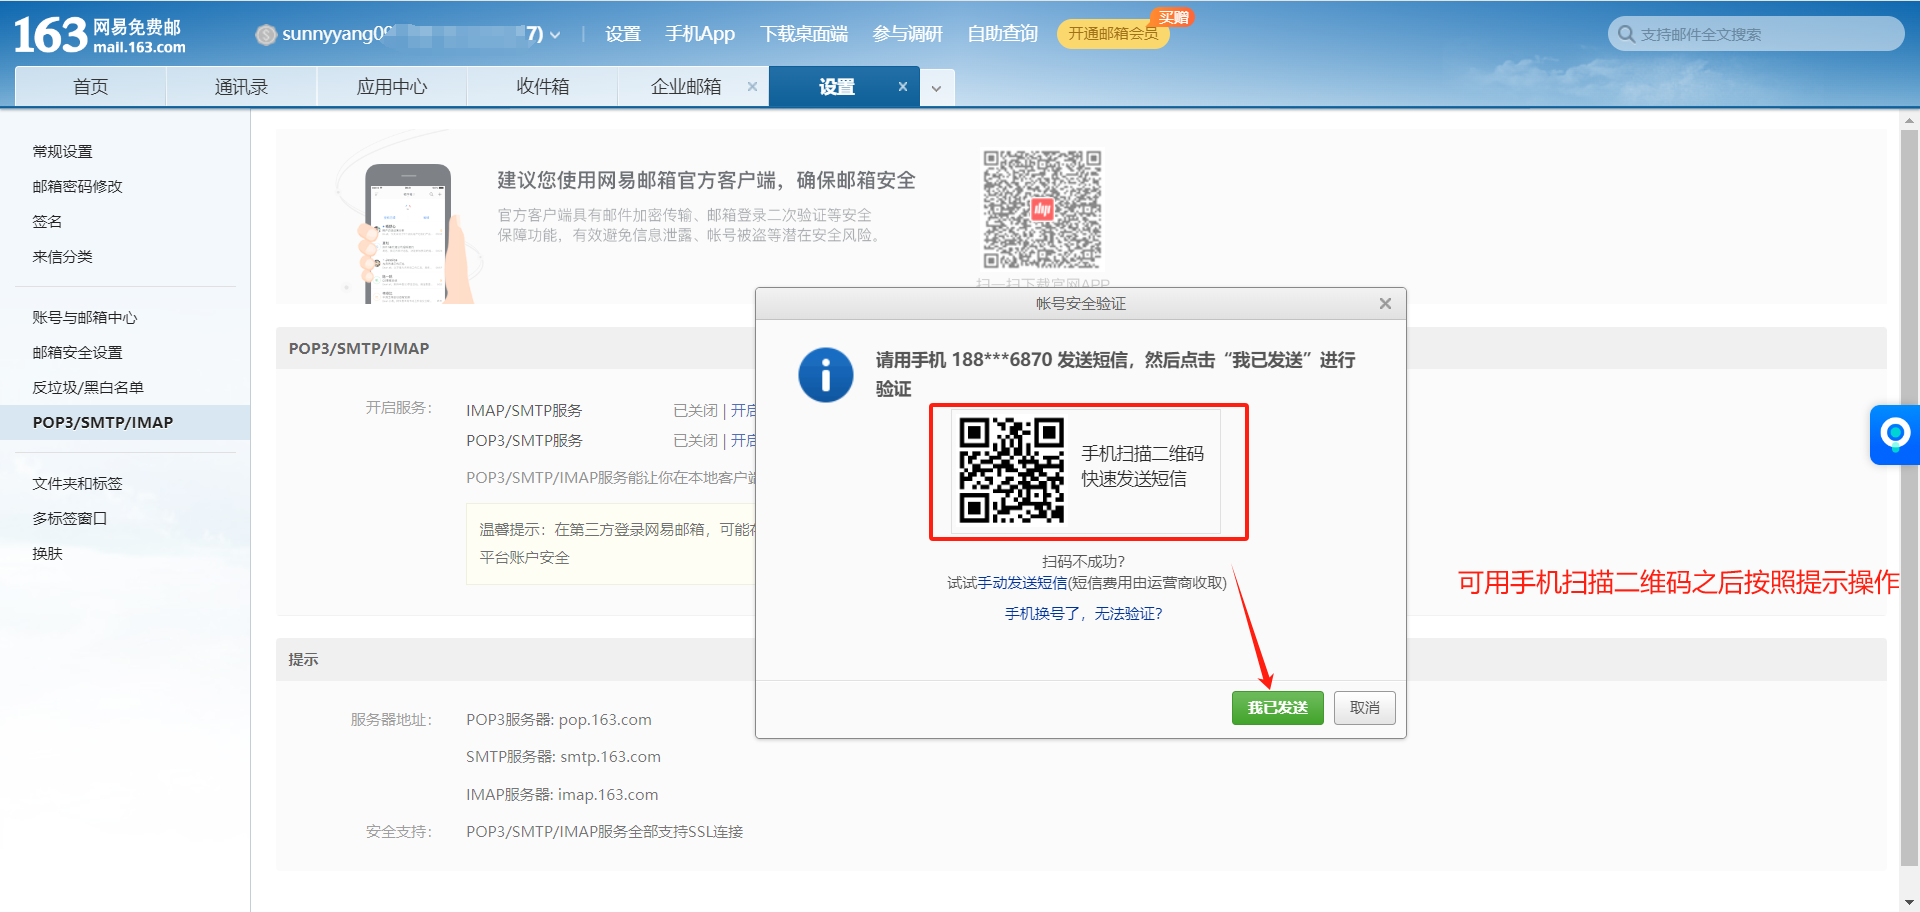Click the blue floating assistant icon

pyautogui.click(x=1895, y=434)
